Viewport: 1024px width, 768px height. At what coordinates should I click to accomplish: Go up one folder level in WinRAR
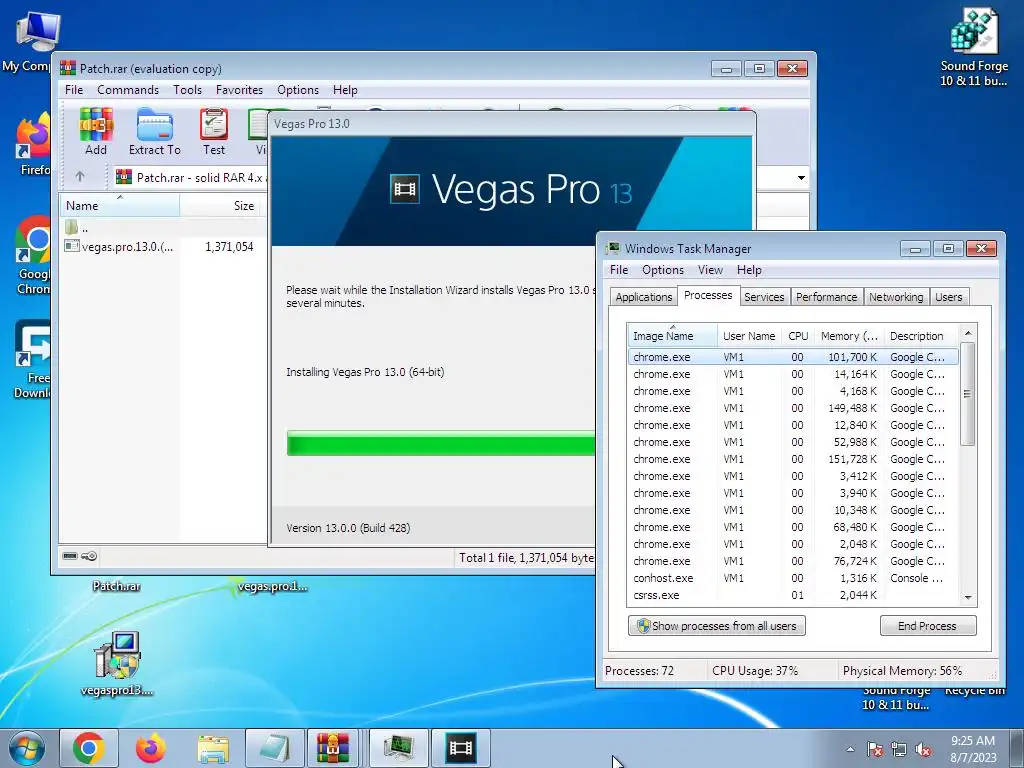coord(80,177)
